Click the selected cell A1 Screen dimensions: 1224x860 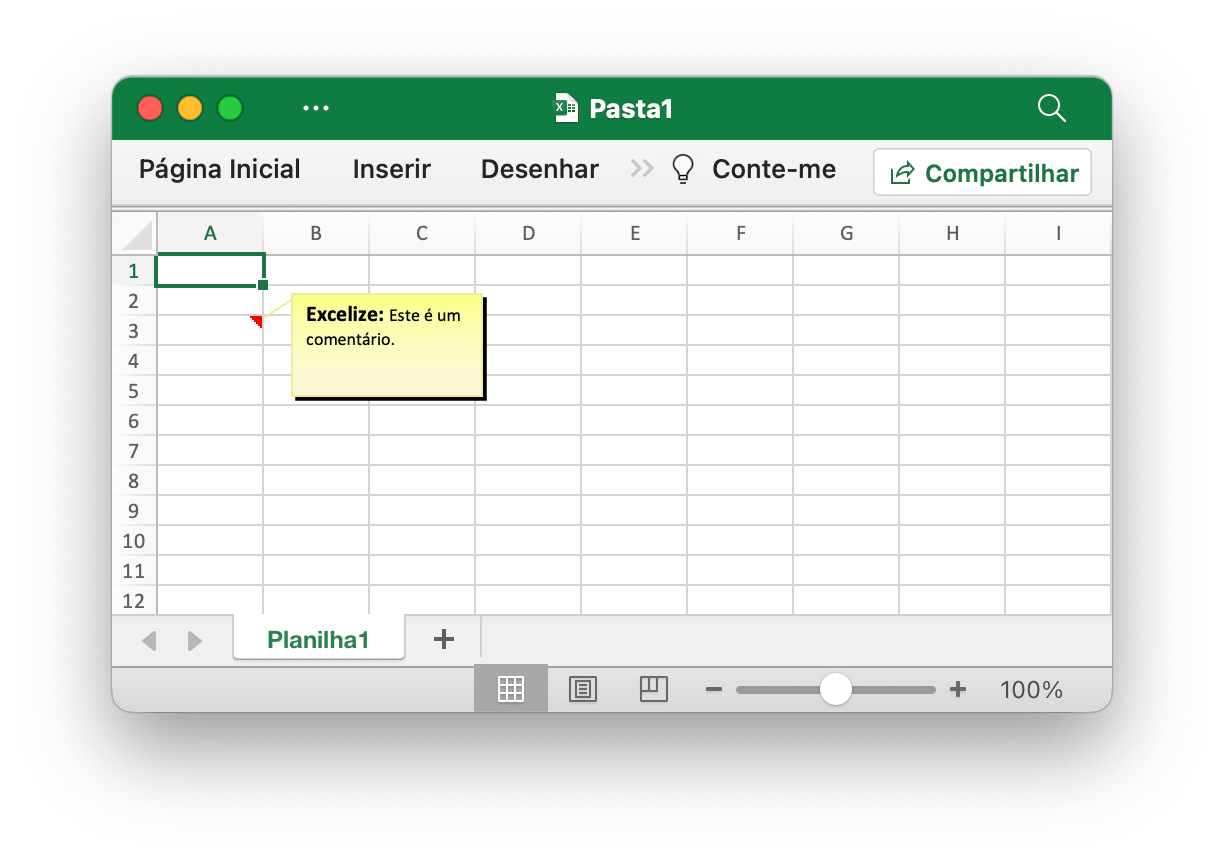210,270
